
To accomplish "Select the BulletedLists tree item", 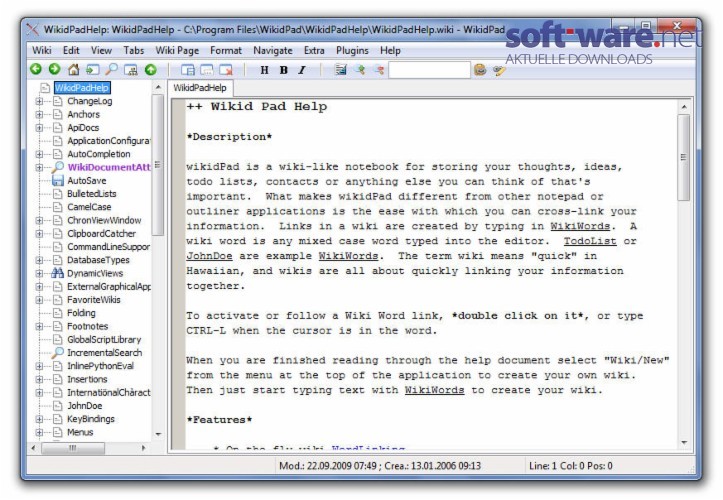I will (92, 194).
